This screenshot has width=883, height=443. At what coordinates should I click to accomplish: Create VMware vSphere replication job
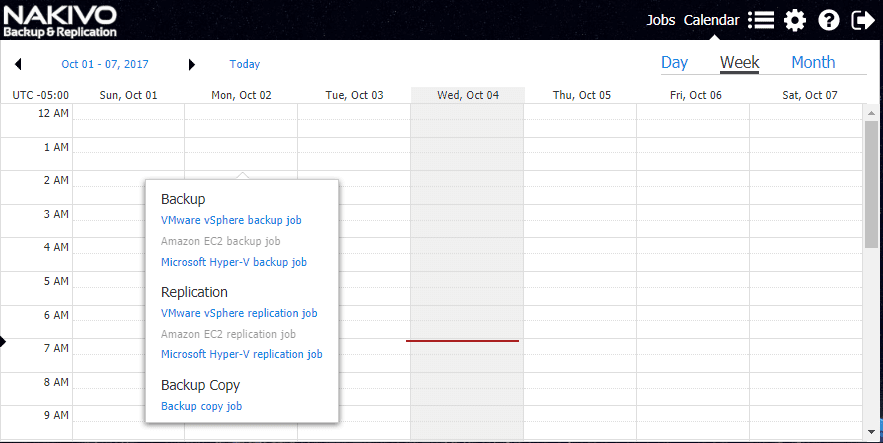pos(239,313)
